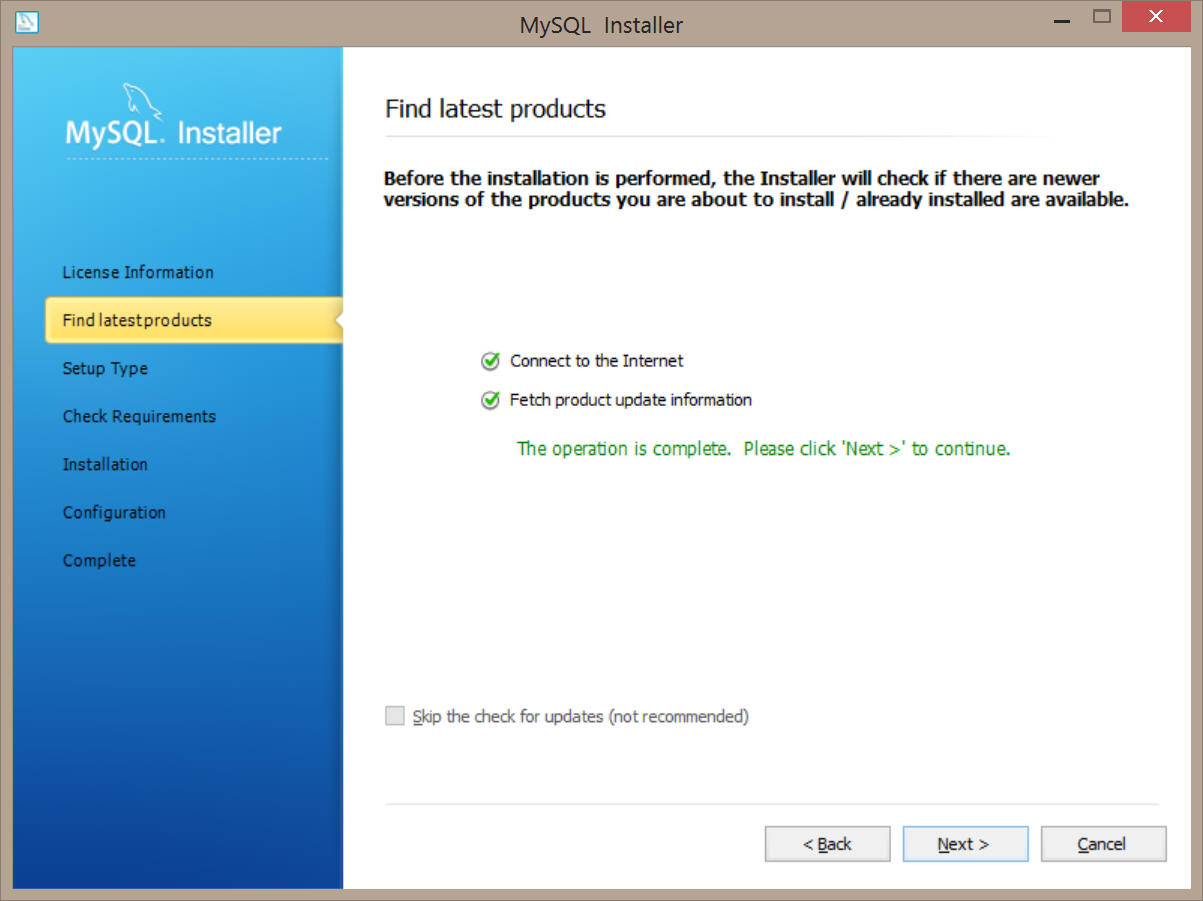Click the Find latest products heading
The image size is (1203, 901).
pyautogui.click(x=495, y=108)
